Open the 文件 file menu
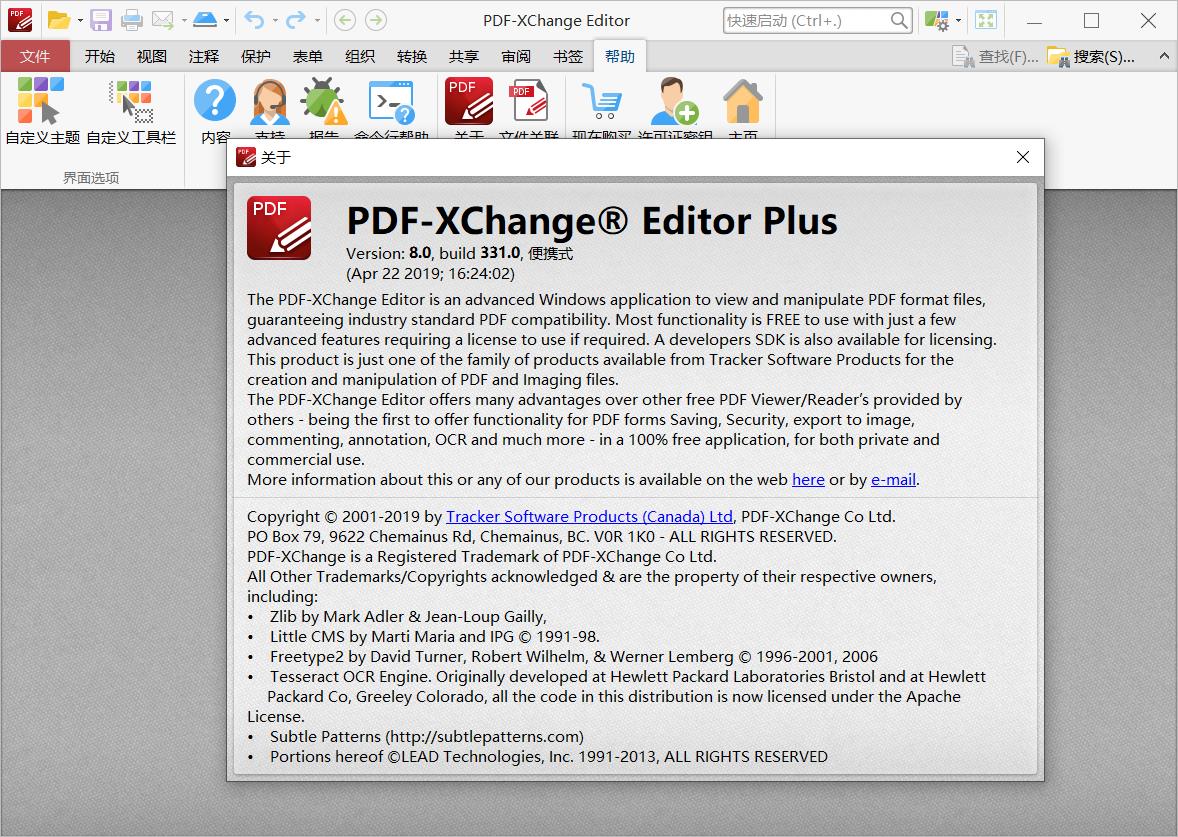This screenshot has height=837, width=1178. pyautogui.click(x=35, y=56)
